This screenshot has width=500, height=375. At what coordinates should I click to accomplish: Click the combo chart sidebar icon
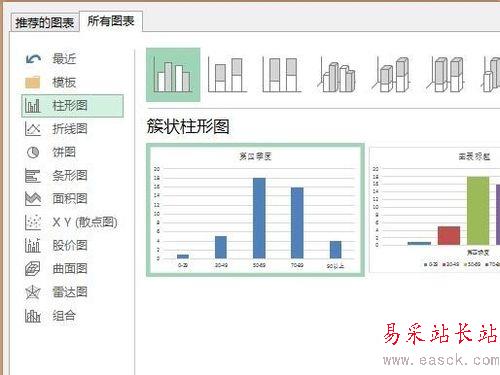pos(33,316)
